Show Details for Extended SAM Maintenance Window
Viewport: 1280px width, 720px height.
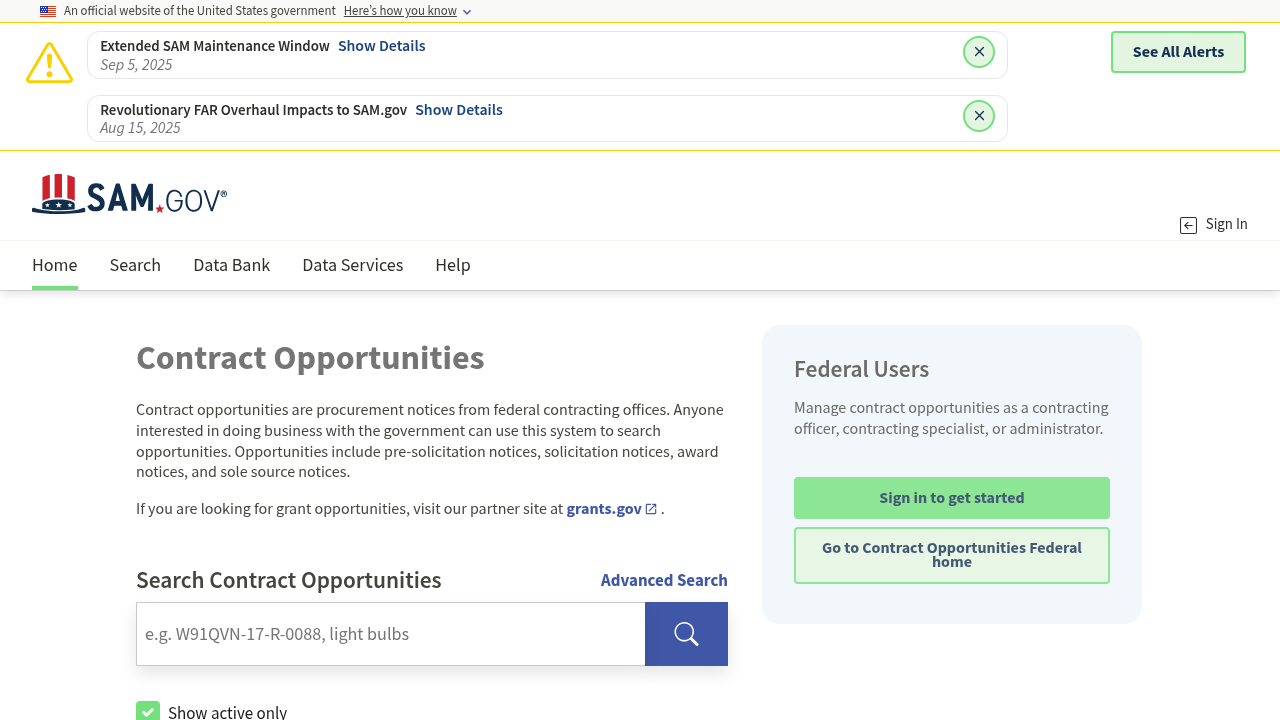pyautogui.click(x=381, y=46)
